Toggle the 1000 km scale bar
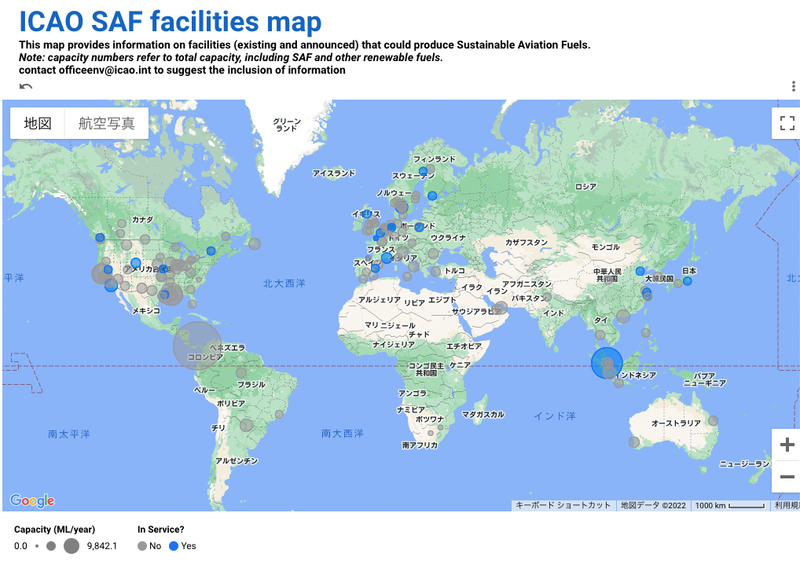This screenshot has height=567, width=800. click(730, 505)
